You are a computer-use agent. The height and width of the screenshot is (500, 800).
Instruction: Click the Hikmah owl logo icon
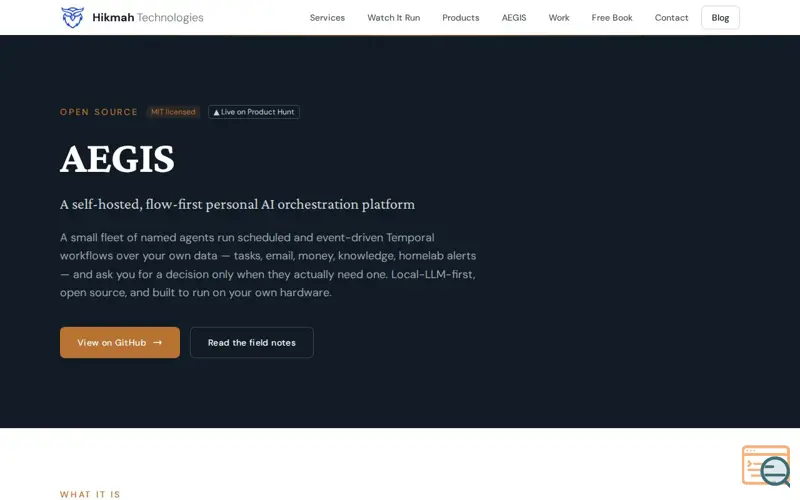pos(72,17)
